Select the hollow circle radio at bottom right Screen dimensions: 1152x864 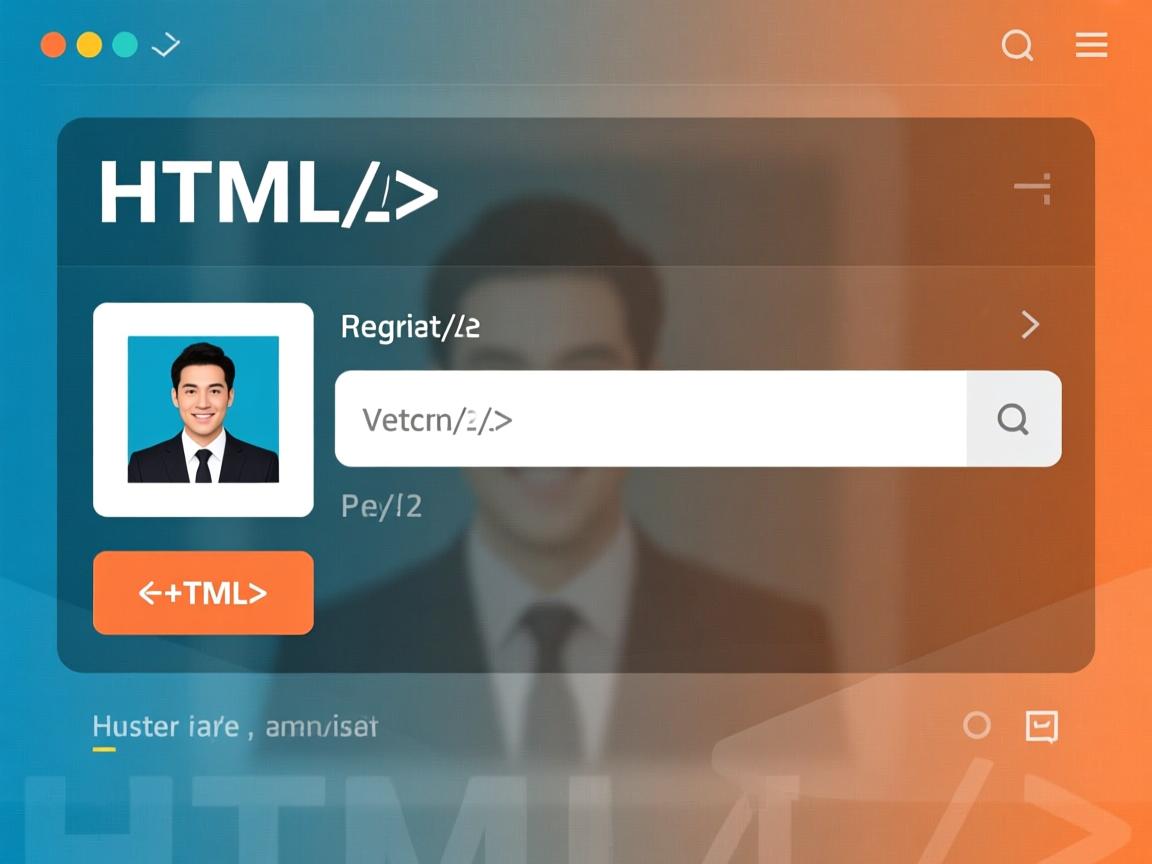pos(976,726)
